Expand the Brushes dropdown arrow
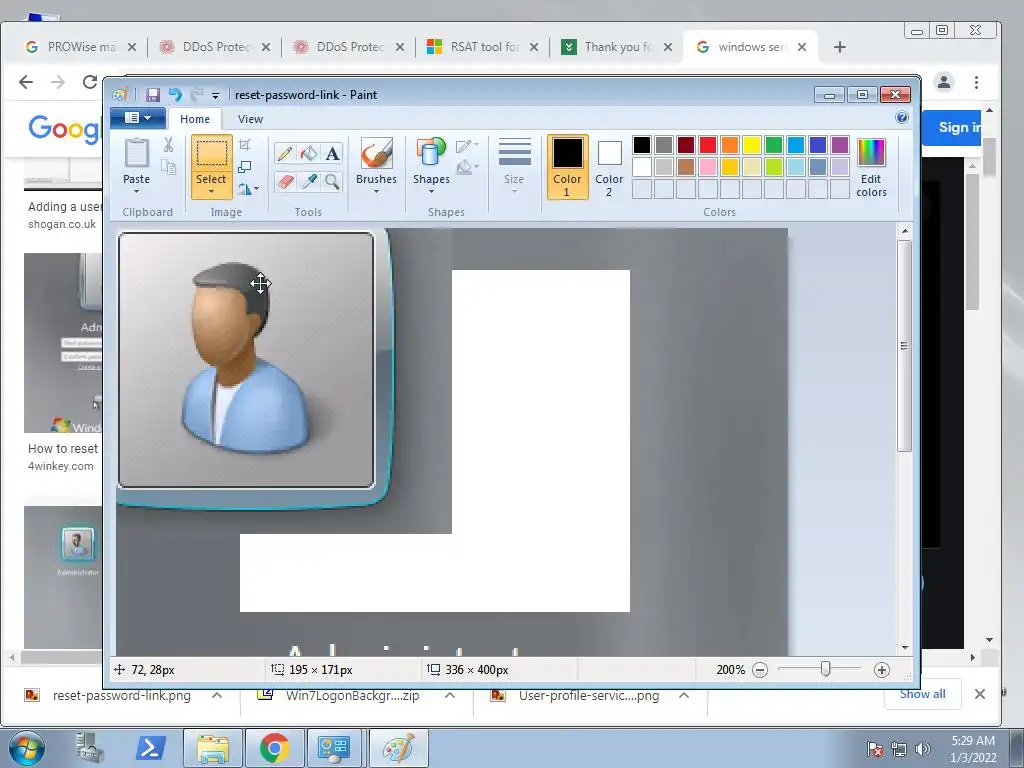The width and height of the screenshot is (1024, 768). (x=376, y=191)
